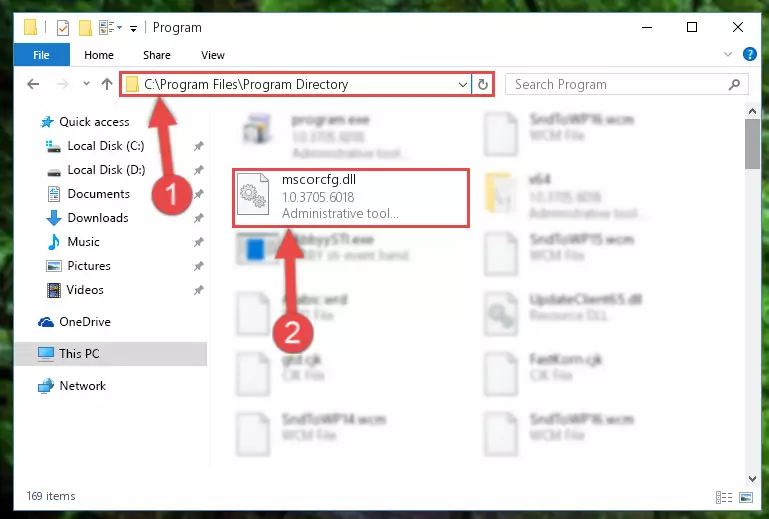Click the file list scroll up arrow
The height and width of the screenshot is (519, 769).
coord(752,111)
